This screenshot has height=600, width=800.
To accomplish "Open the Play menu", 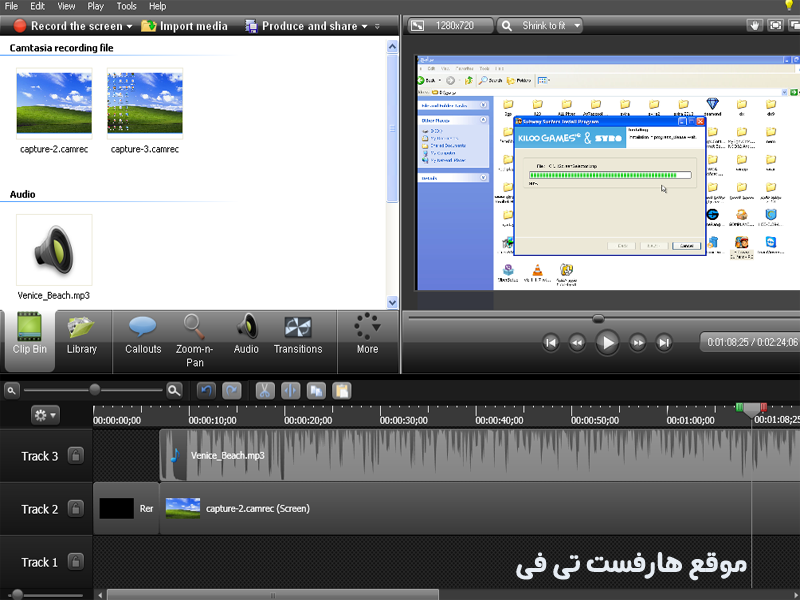I will (x=95, y=6).
